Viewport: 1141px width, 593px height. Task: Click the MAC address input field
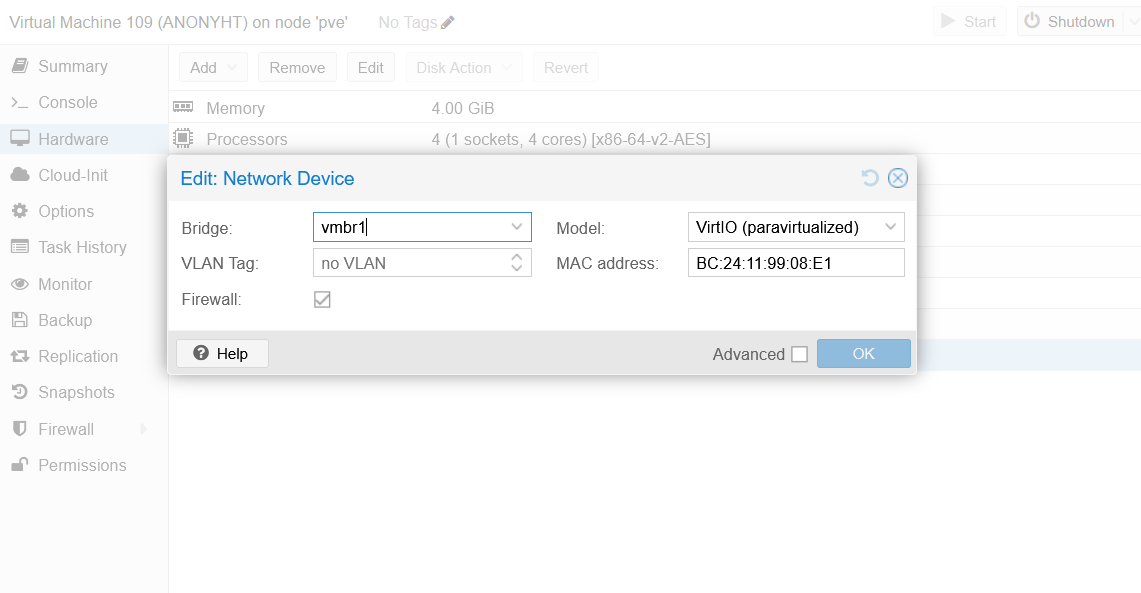pos(796,263)
